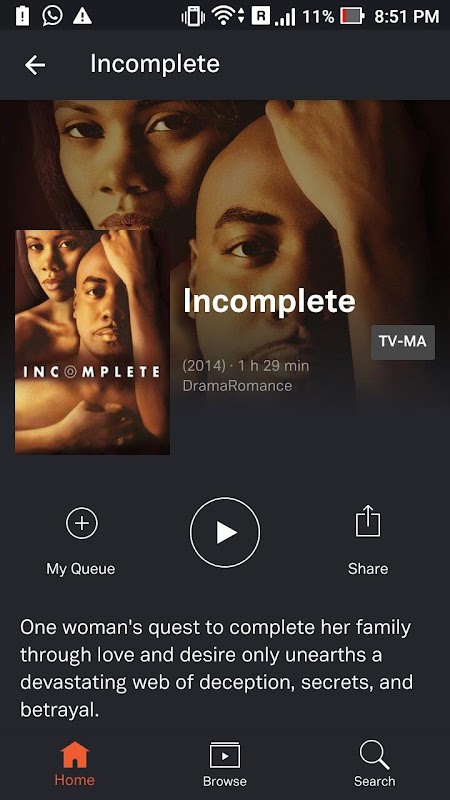Tap the movie synopsis description
Image resolution: width=450 pixels, height=800 pixels.
click(x=216, y=668)
